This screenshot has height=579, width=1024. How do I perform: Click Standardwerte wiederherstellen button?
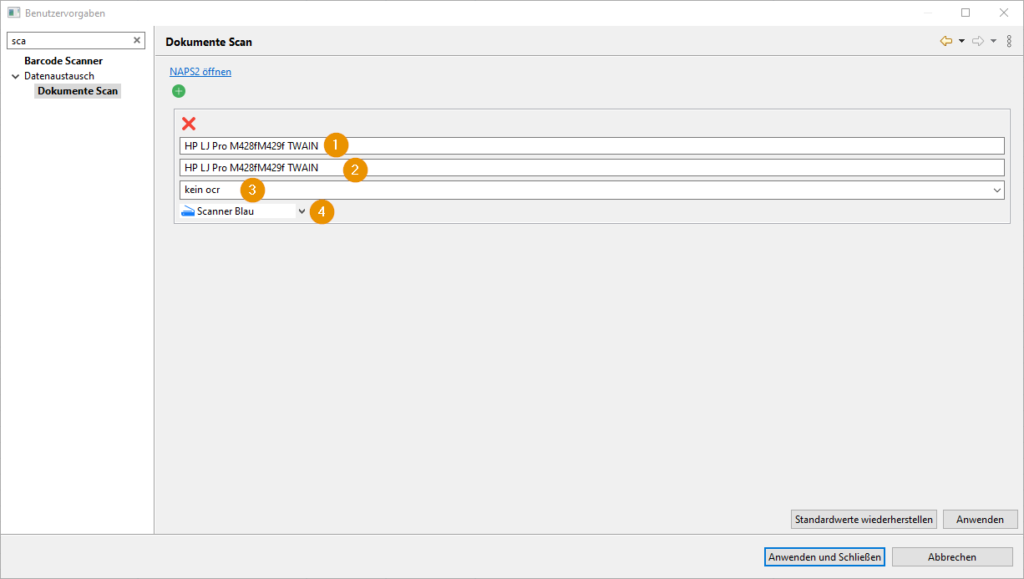pyautogui.click(x=863, y=520)
